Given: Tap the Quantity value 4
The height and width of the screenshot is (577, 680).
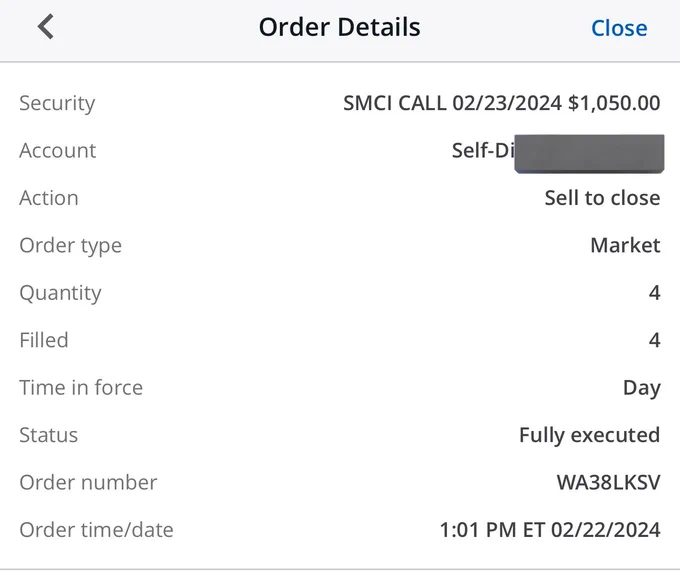Looking at the screenshot, I should coord(654,293).
